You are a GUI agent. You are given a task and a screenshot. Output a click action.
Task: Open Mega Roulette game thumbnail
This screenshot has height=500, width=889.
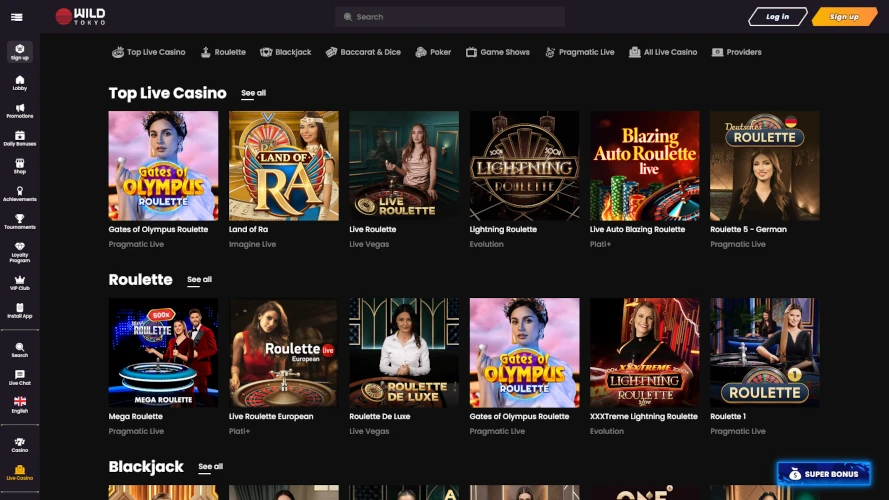pos(163,353)
